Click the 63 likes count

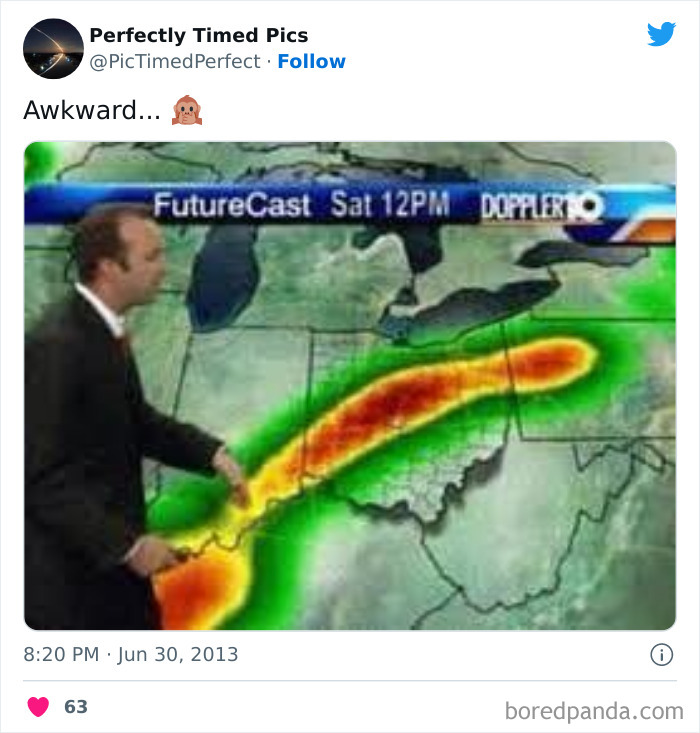(76, 706)
